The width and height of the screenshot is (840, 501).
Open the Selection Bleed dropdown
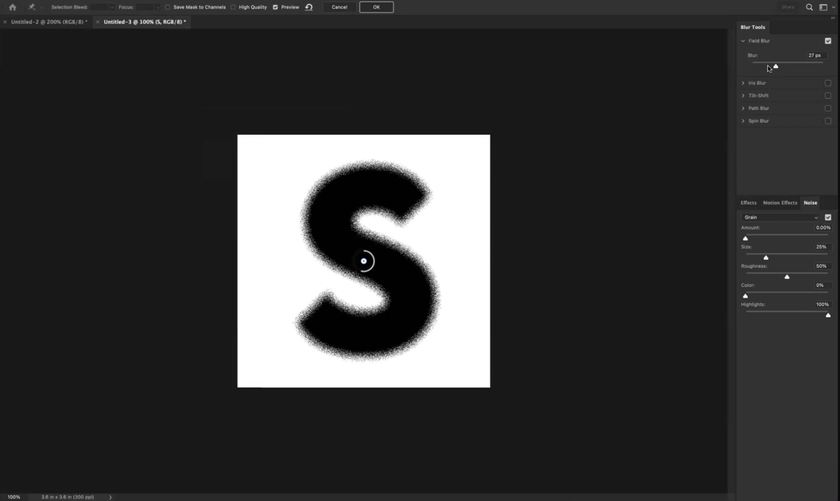tap(102, 7)
